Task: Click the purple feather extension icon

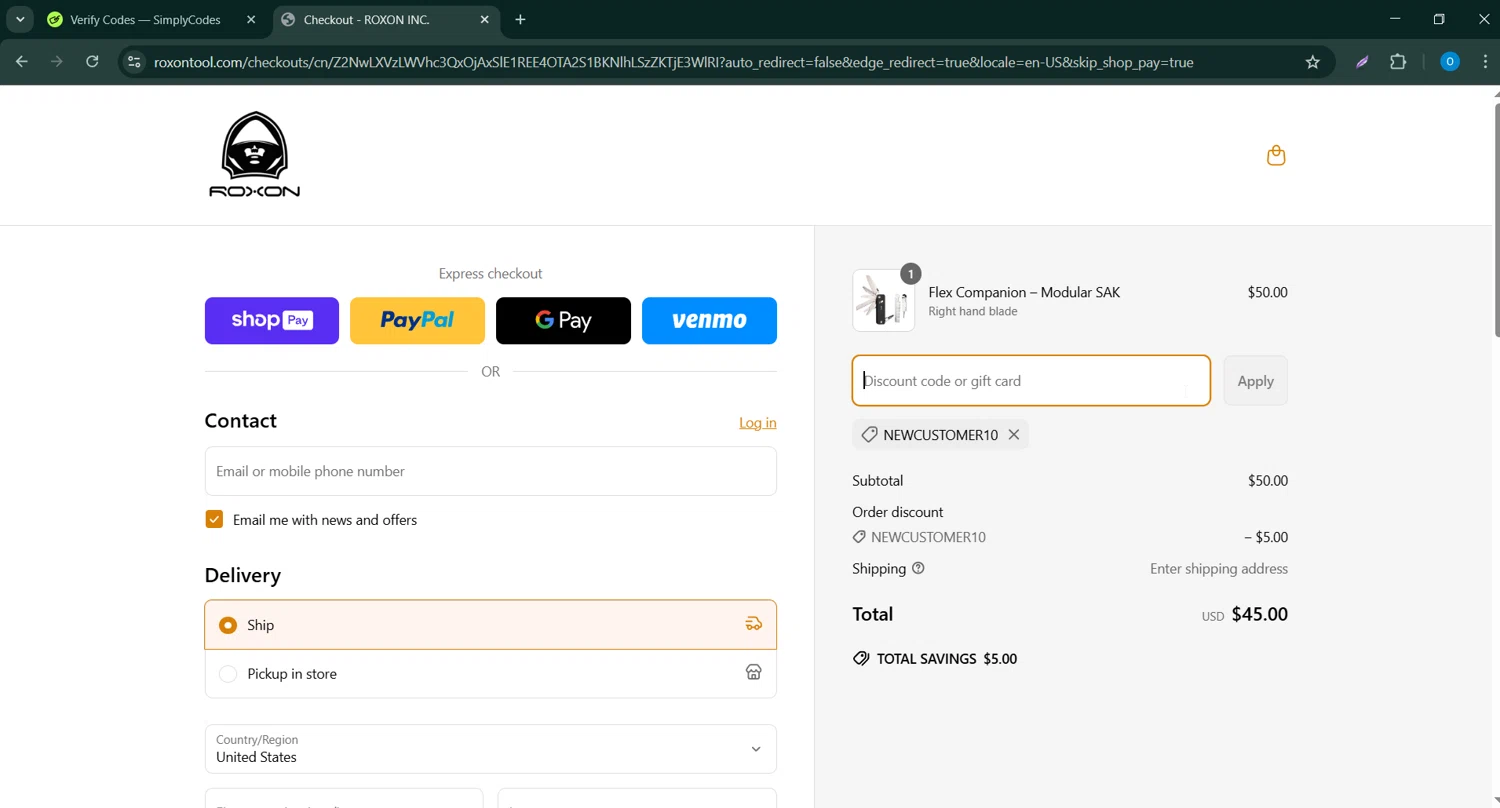Action: (1362, 62)
